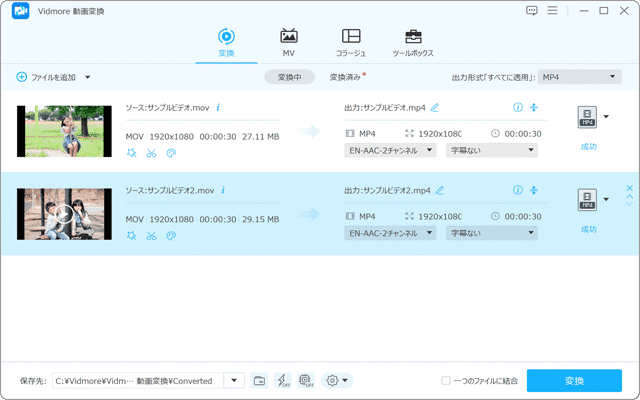
Task: Open effect edit wand for サンプルビデオ.mov
Action: [131, 153]
